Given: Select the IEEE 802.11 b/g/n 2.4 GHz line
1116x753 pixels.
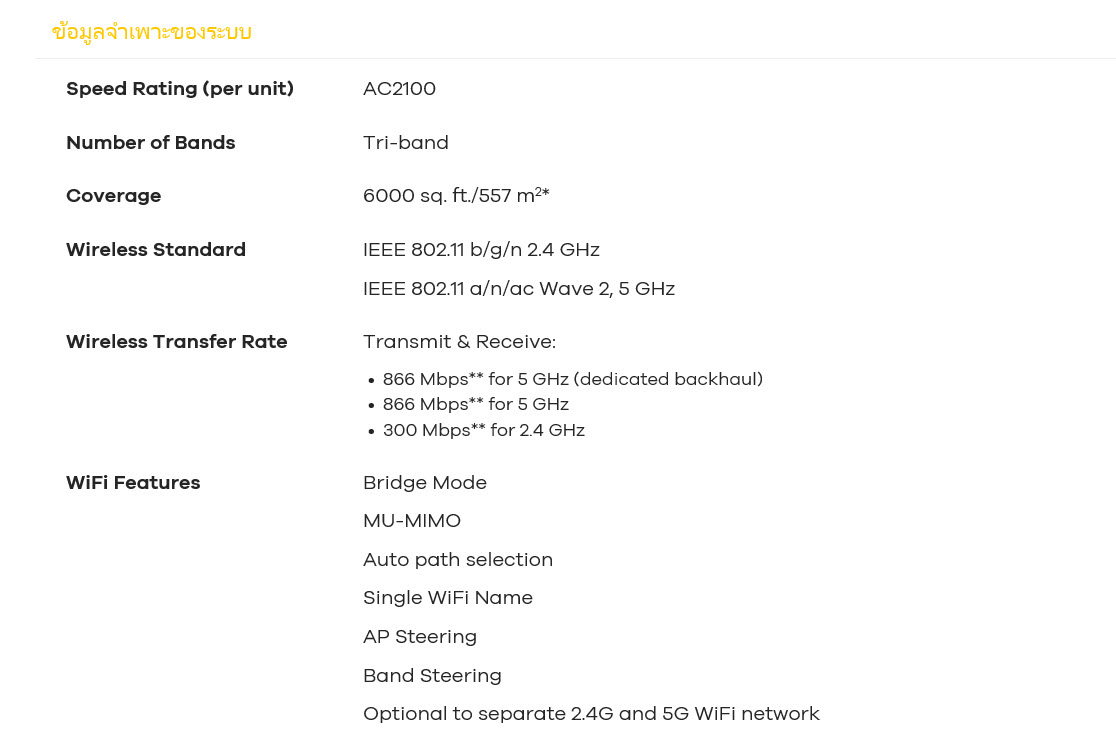Looking at the screenshot, I should (x=481, y=250).
